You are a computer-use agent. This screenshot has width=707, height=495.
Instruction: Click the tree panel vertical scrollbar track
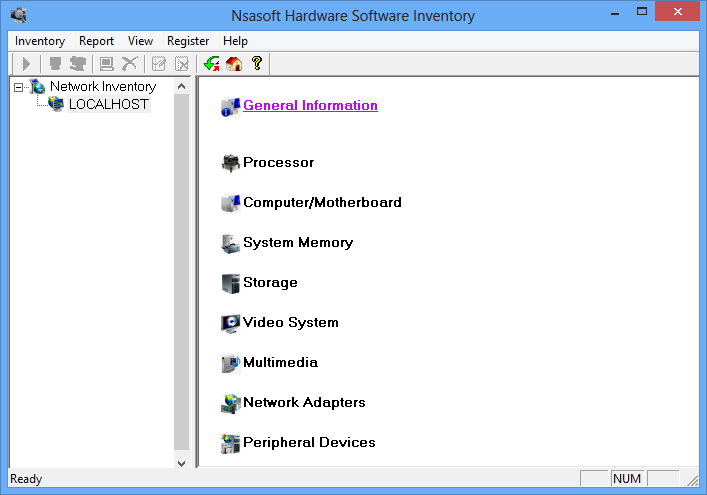click(x=181, y=272)
